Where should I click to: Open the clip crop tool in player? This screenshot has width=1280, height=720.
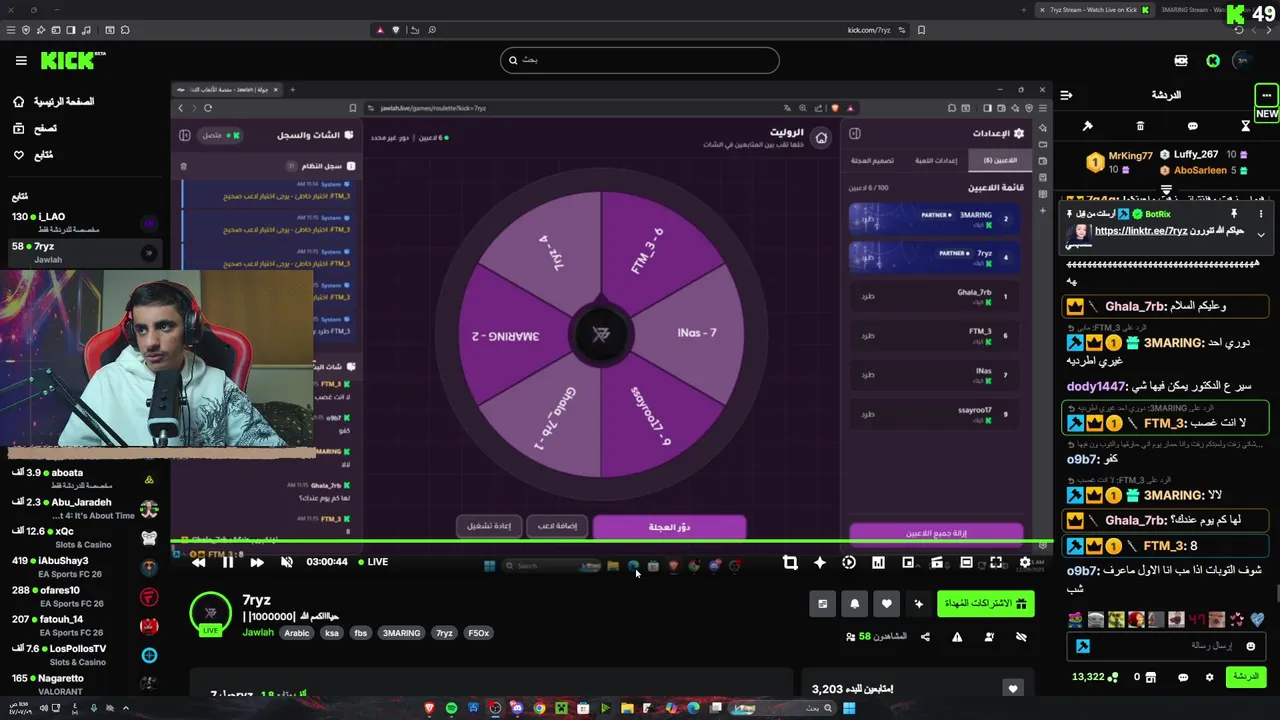(790, 563)
